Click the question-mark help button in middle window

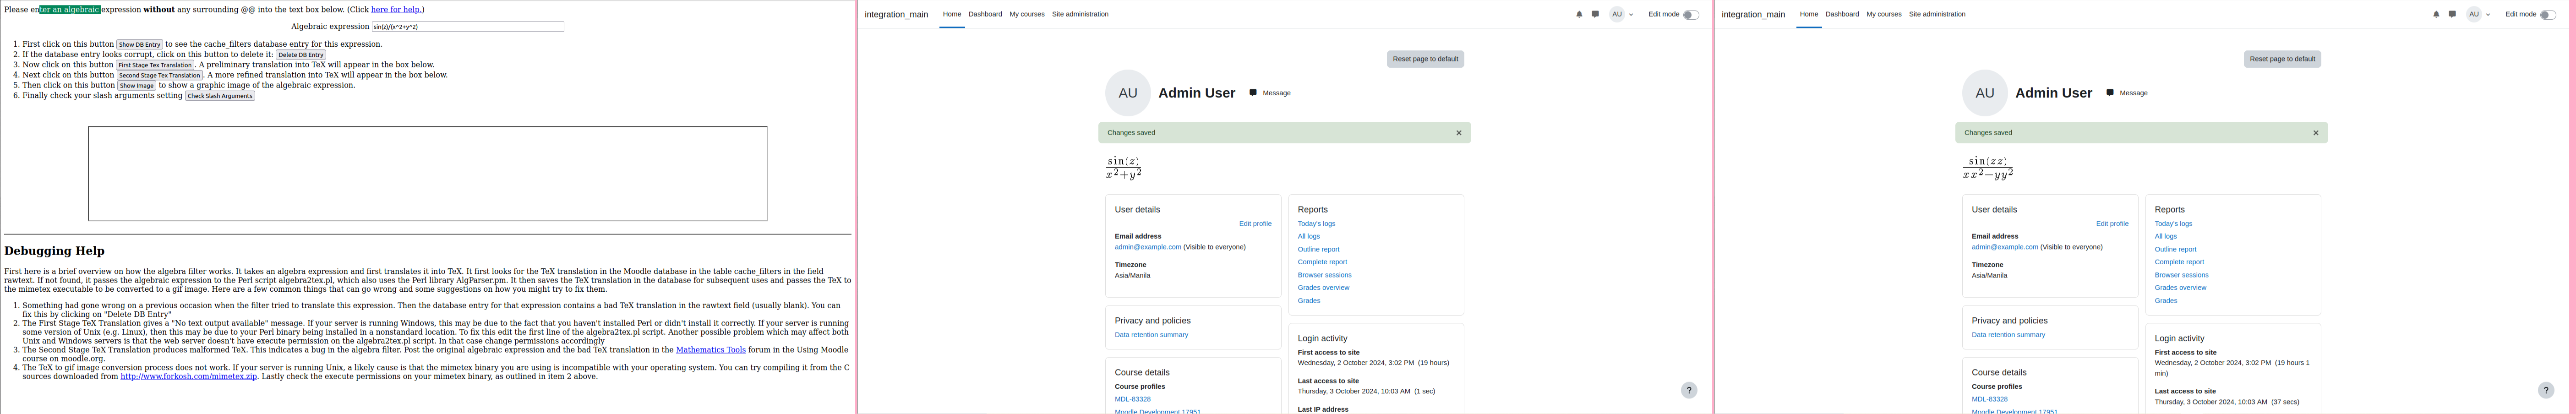1689,391
